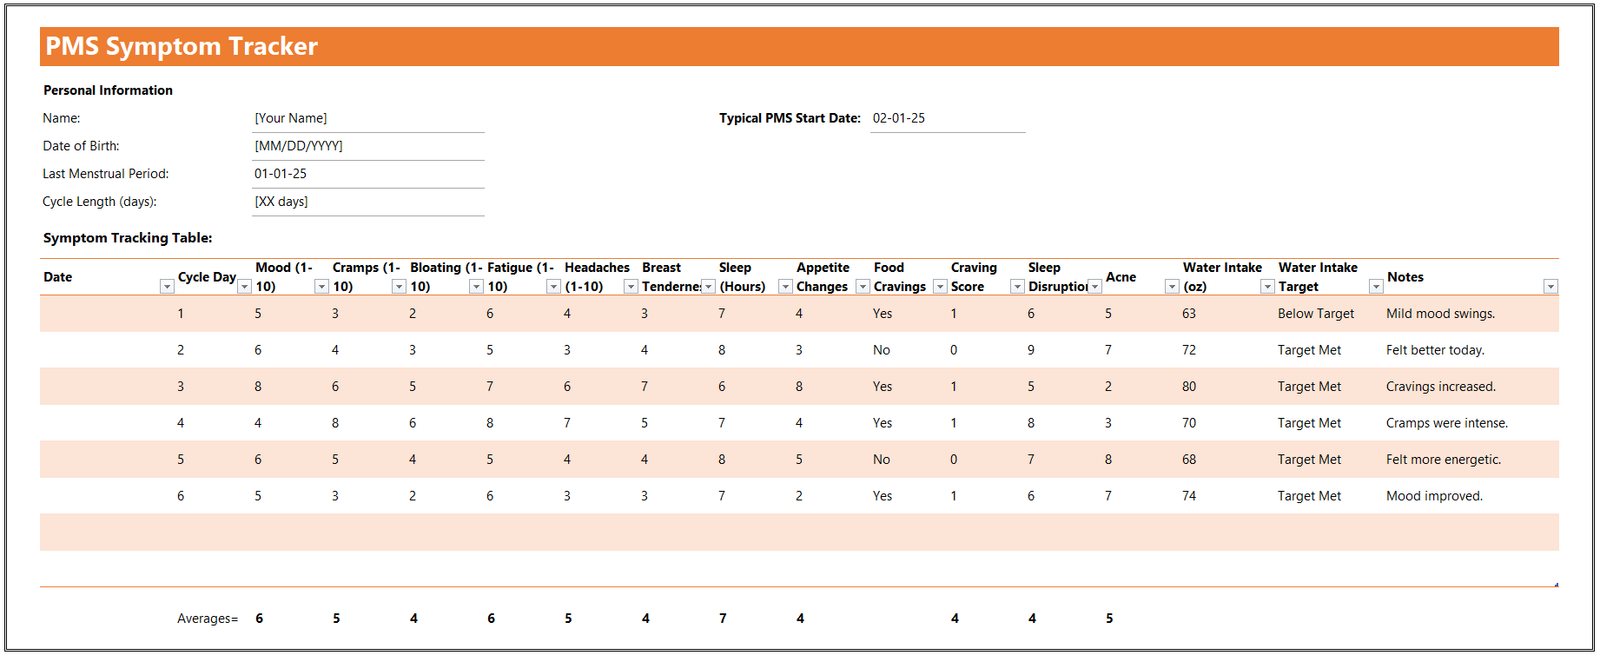Select Cycle Day 1 in 'Mild mood swings.' row
The width and height of the screenshot is (1600, 656).
pos(181,314)
